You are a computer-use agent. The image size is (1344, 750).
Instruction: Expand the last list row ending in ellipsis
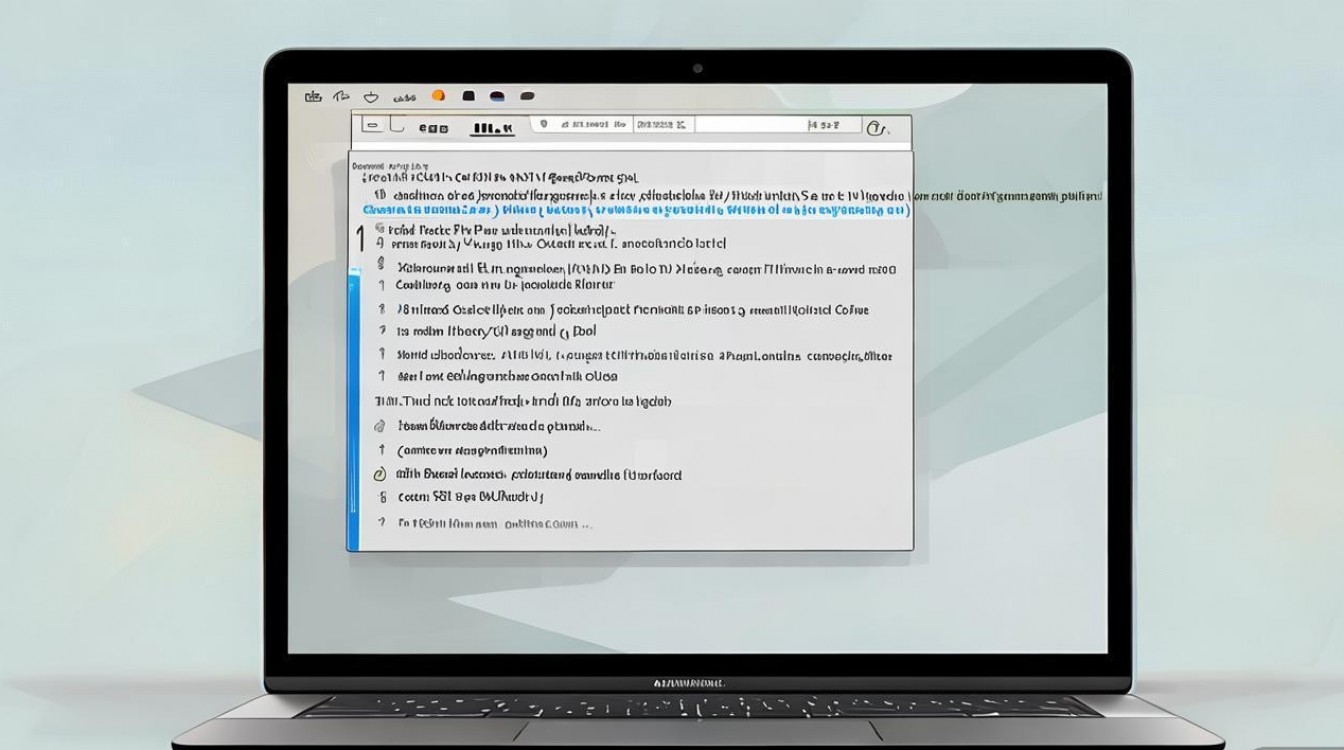click(x=494, y=523)
